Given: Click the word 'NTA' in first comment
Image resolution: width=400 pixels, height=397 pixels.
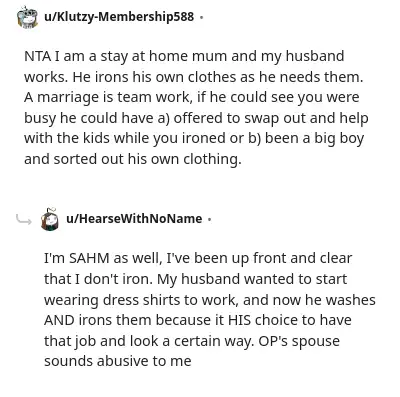Looking at the screenshot, I should point(37,56).
